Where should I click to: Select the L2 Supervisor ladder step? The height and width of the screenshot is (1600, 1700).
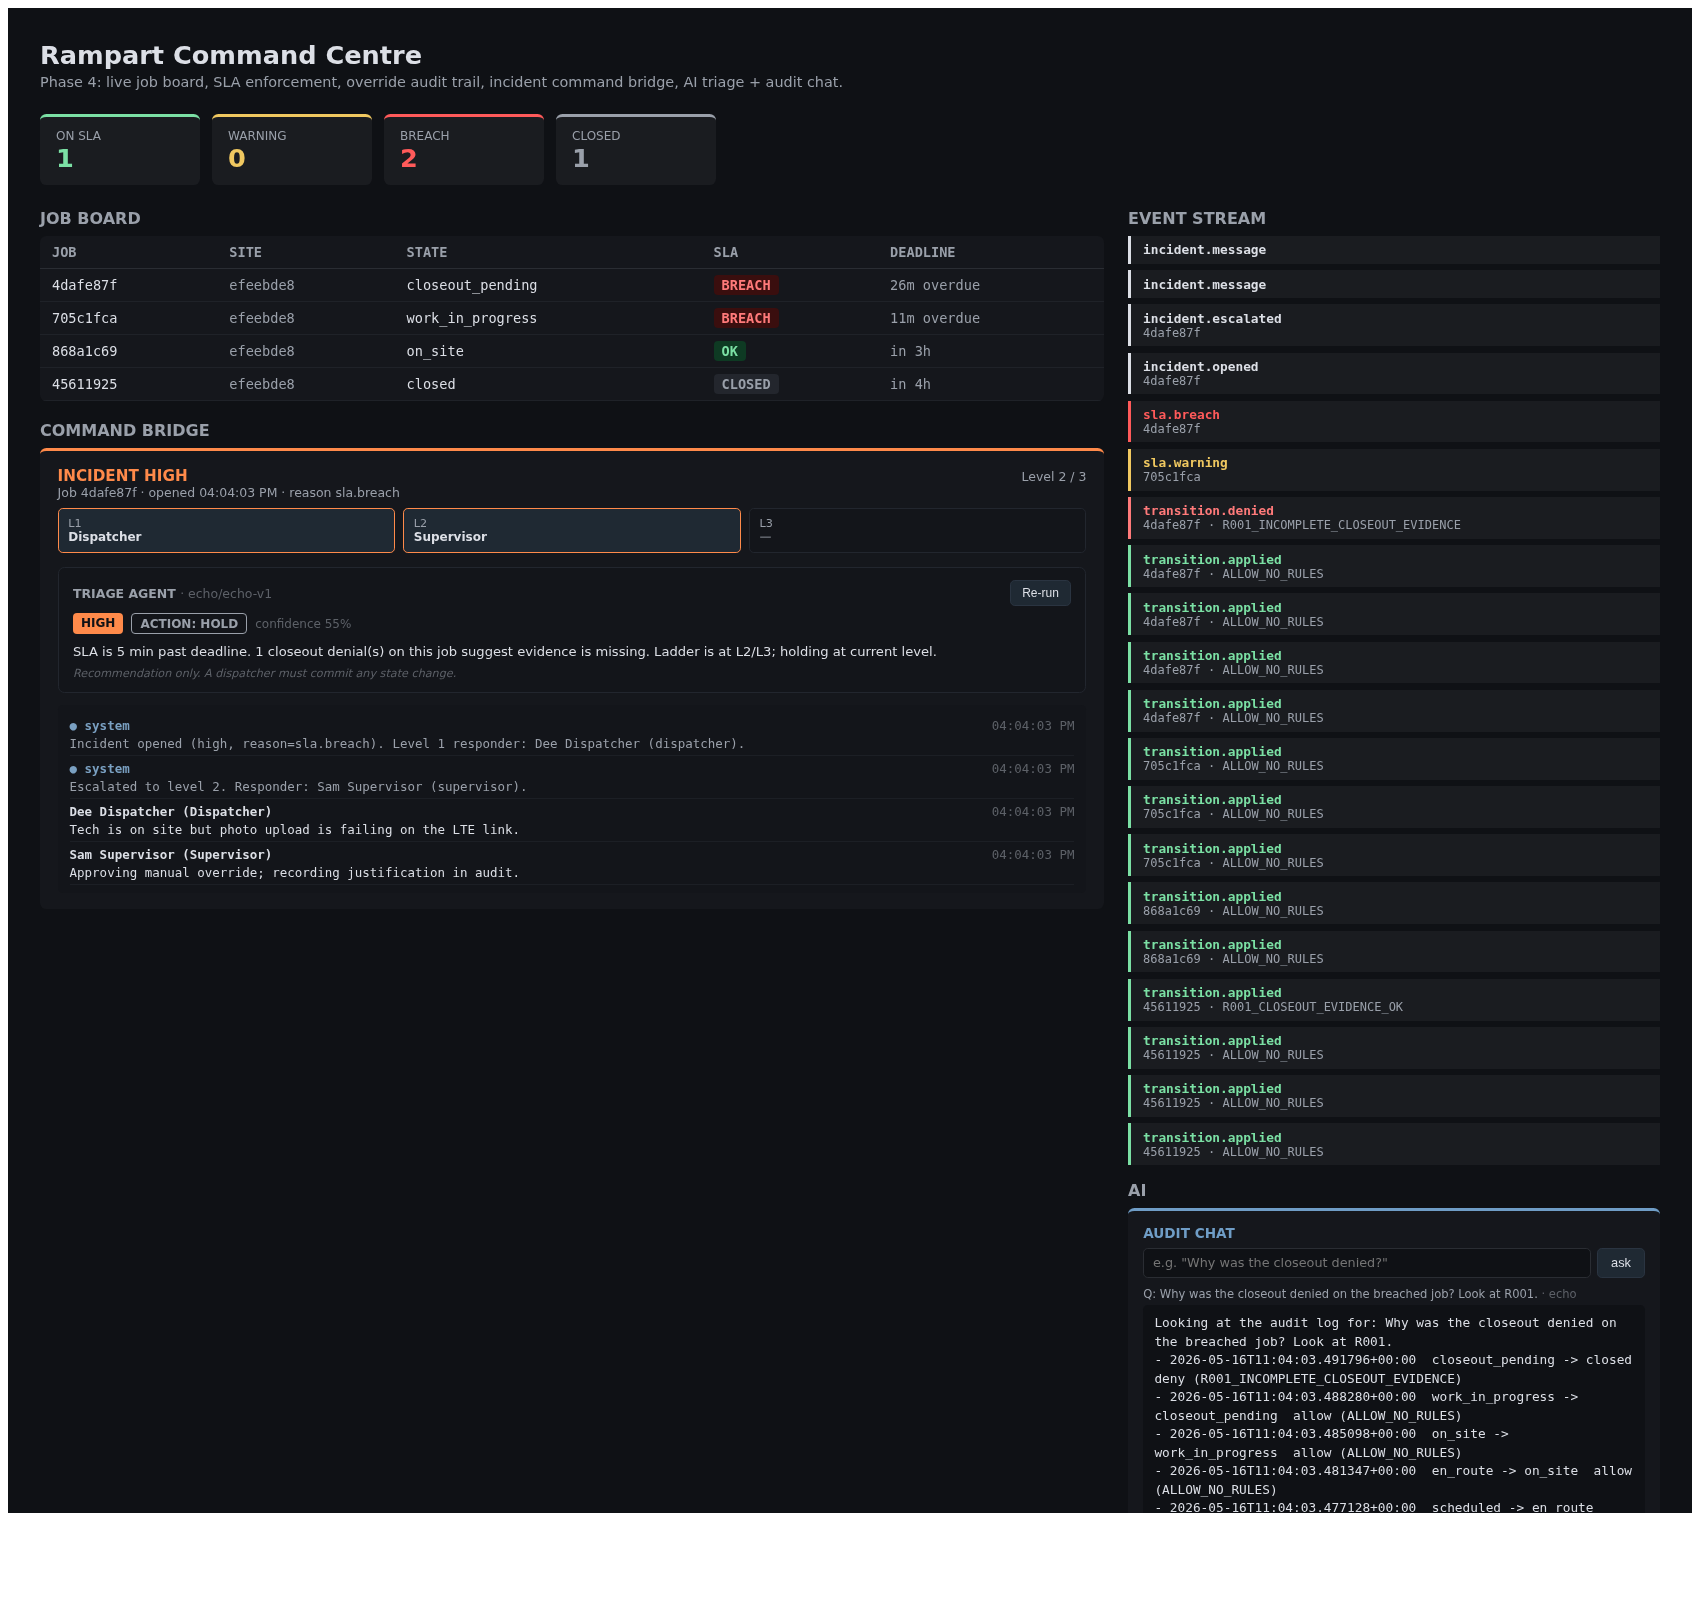tap(572, 530)
